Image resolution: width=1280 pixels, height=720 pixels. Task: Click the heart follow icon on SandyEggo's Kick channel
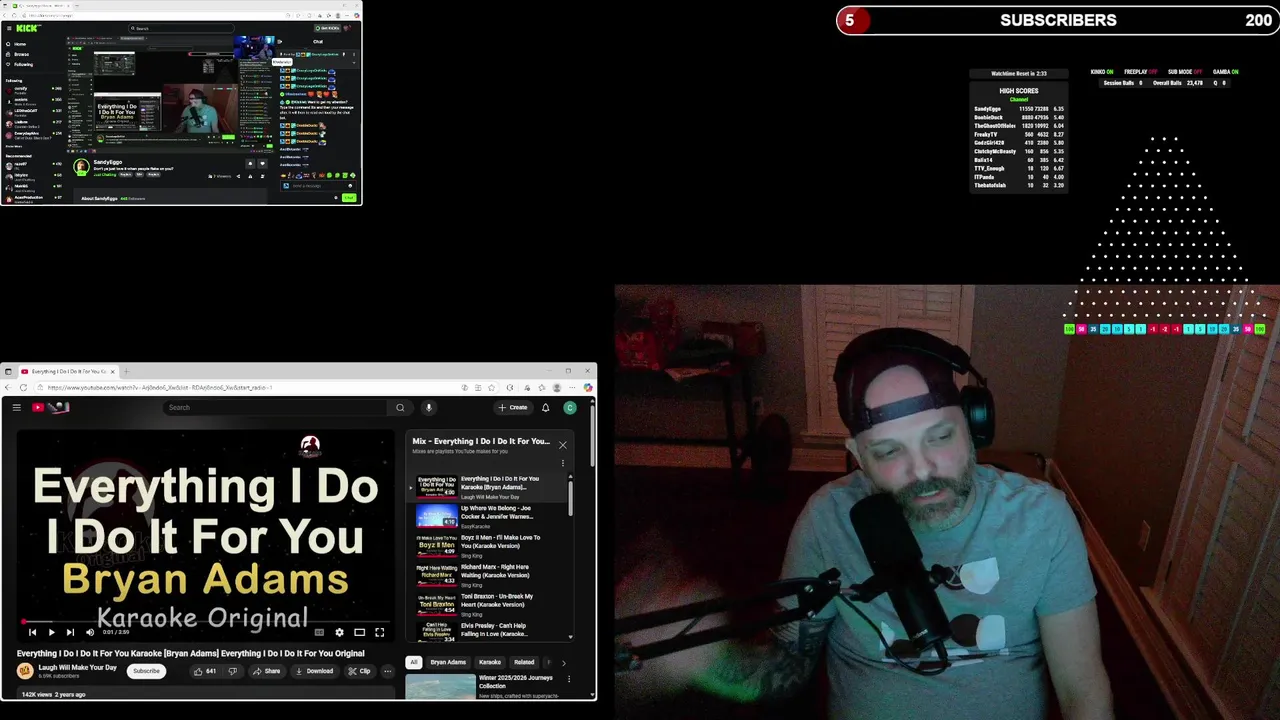(x=262, y=163)
